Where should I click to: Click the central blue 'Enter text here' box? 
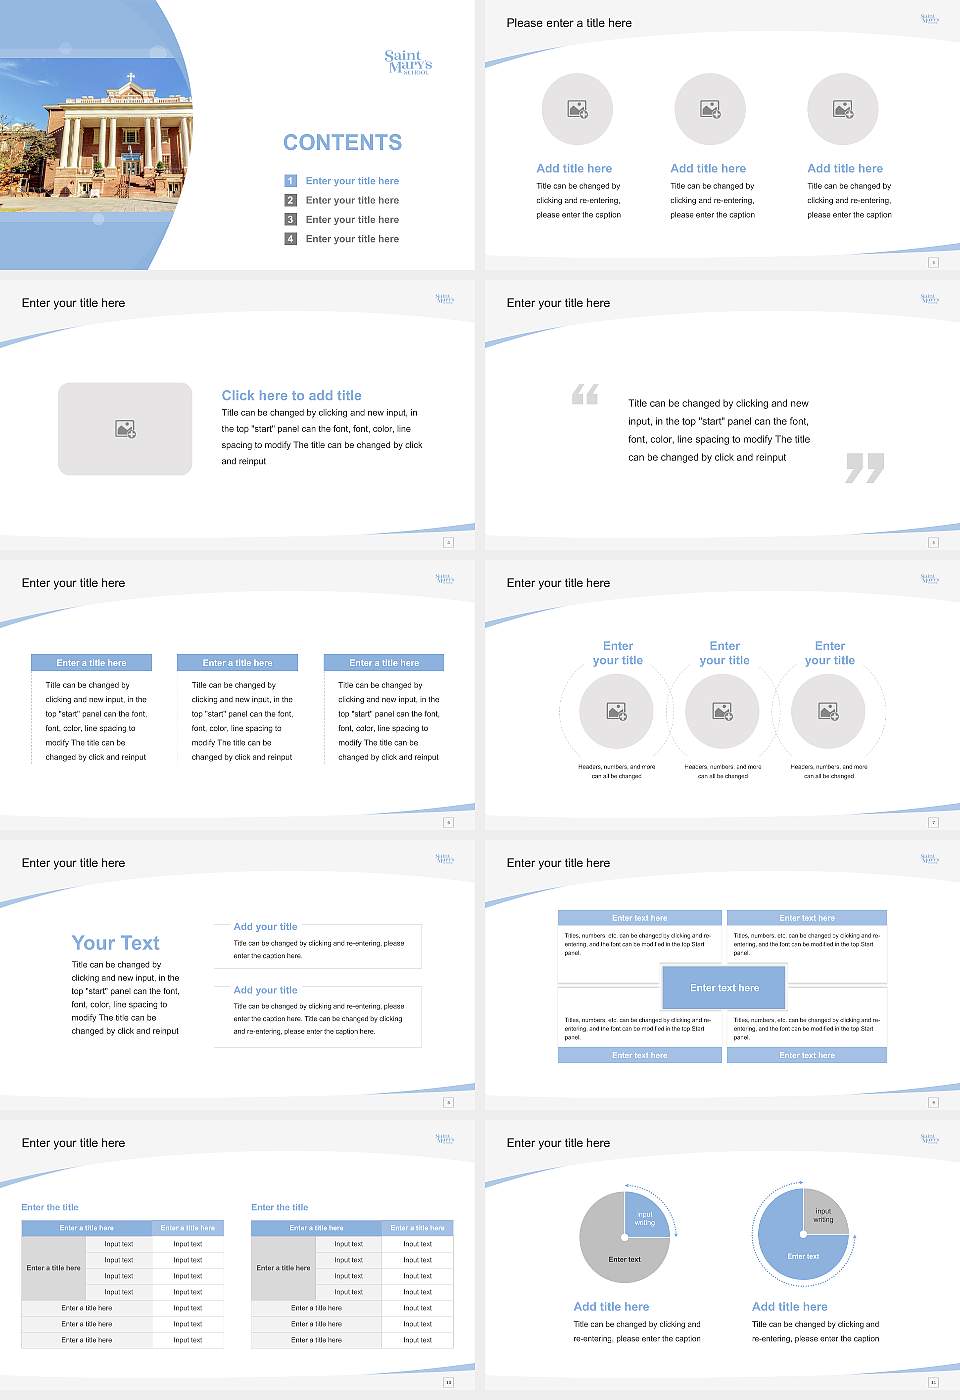[724, 988]
